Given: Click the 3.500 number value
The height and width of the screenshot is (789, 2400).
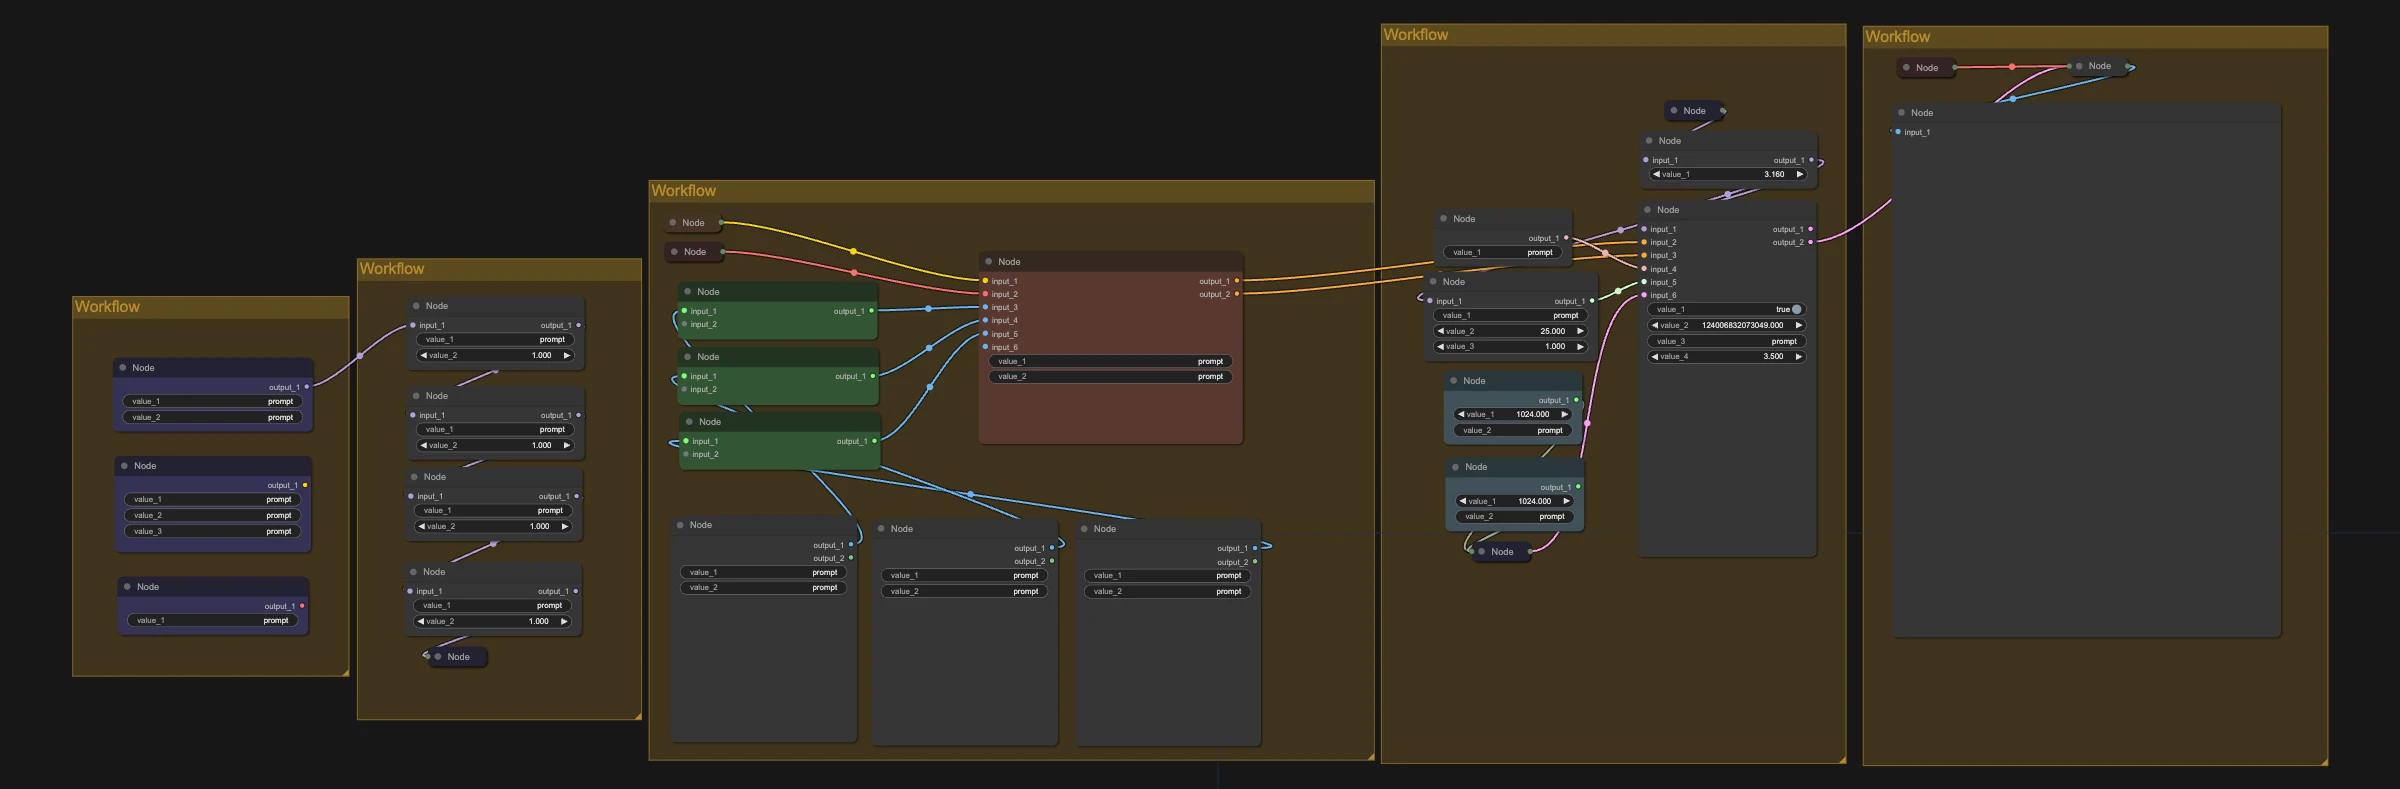Looking at the screenshot, I should [1773, 356].
